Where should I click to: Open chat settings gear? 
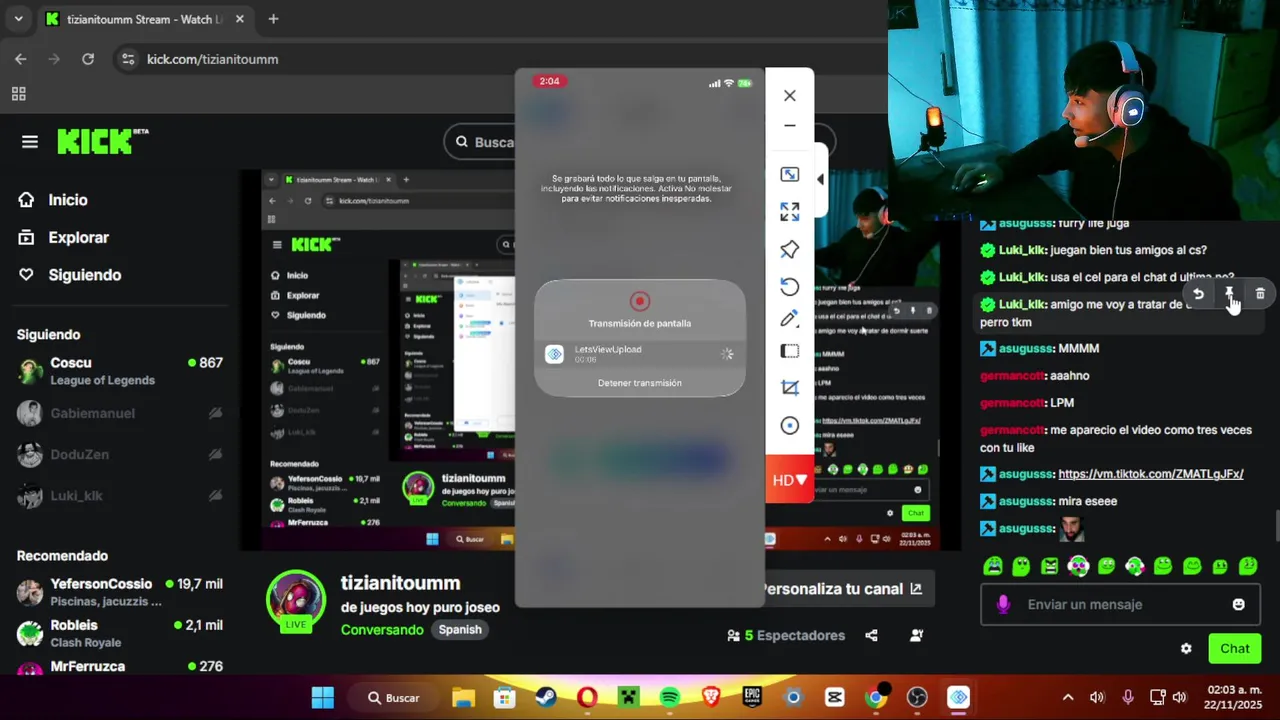tap(1186, 648)
